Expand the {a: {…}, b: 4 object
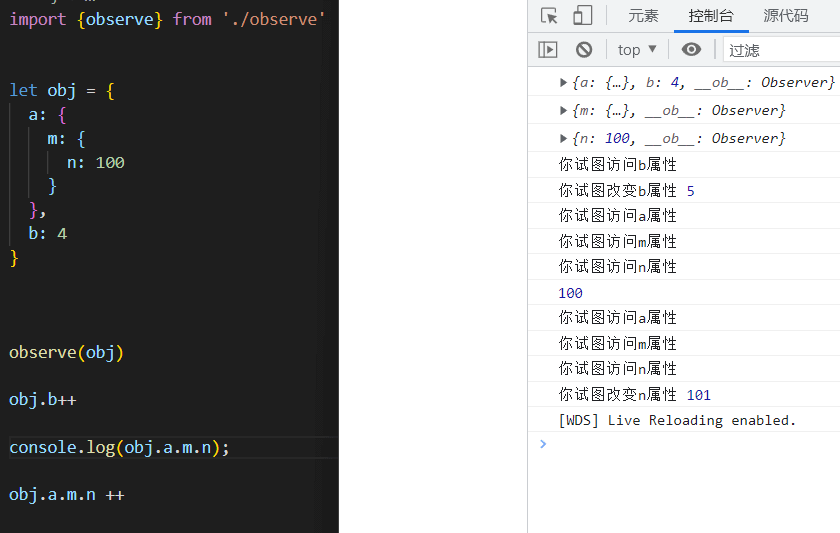The width and height of the screenshot is (840, 533). click(x=563, y=82)
